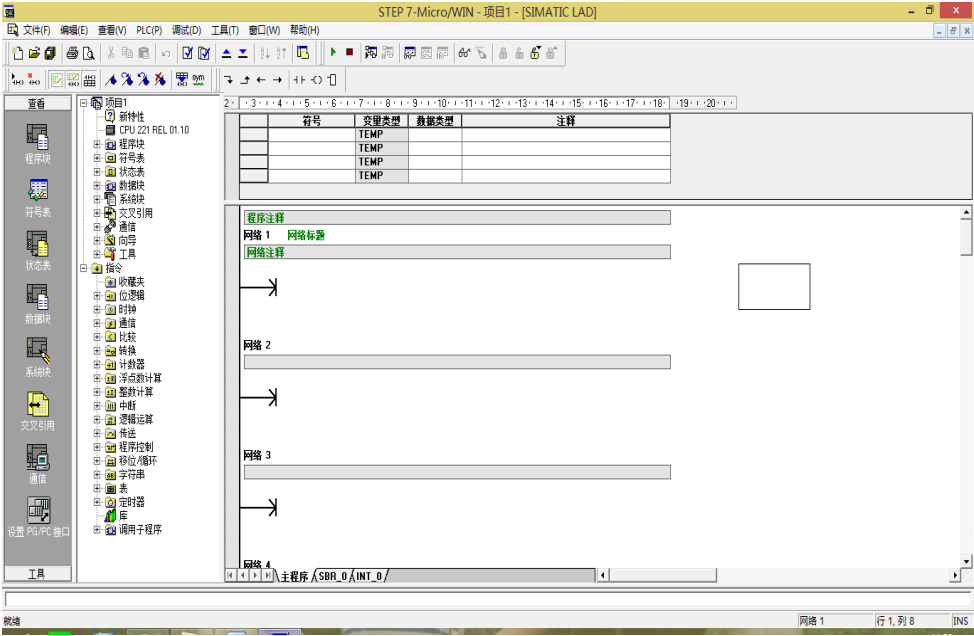
Task: Toggle symbol information table view
Action: pos(89,80)
